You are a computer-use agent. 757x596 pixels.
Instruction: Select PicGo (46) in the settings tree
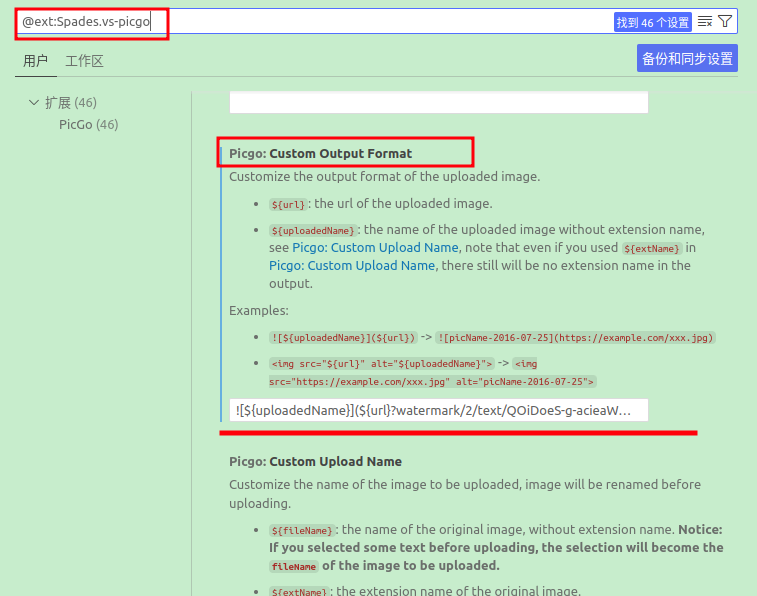tap(88, 125)
